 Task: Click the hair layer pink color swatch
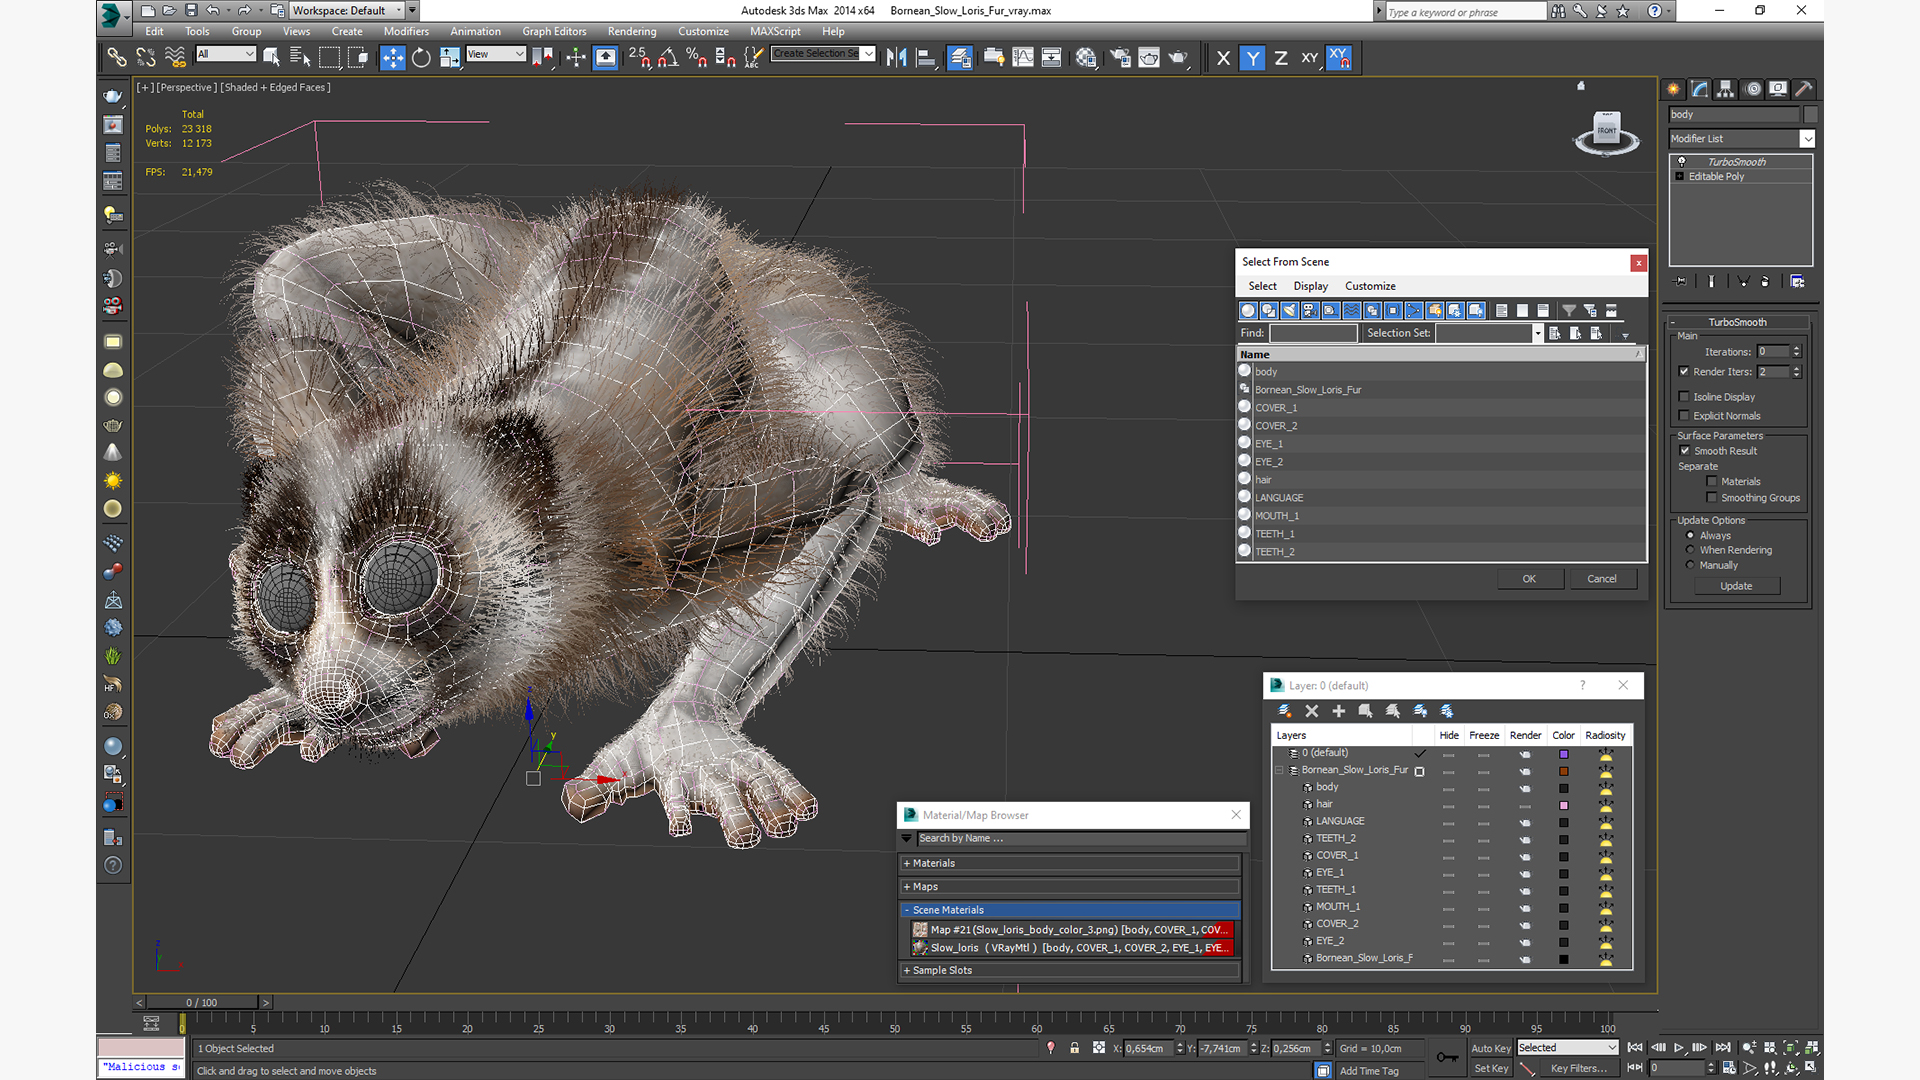coord(1563,805)
